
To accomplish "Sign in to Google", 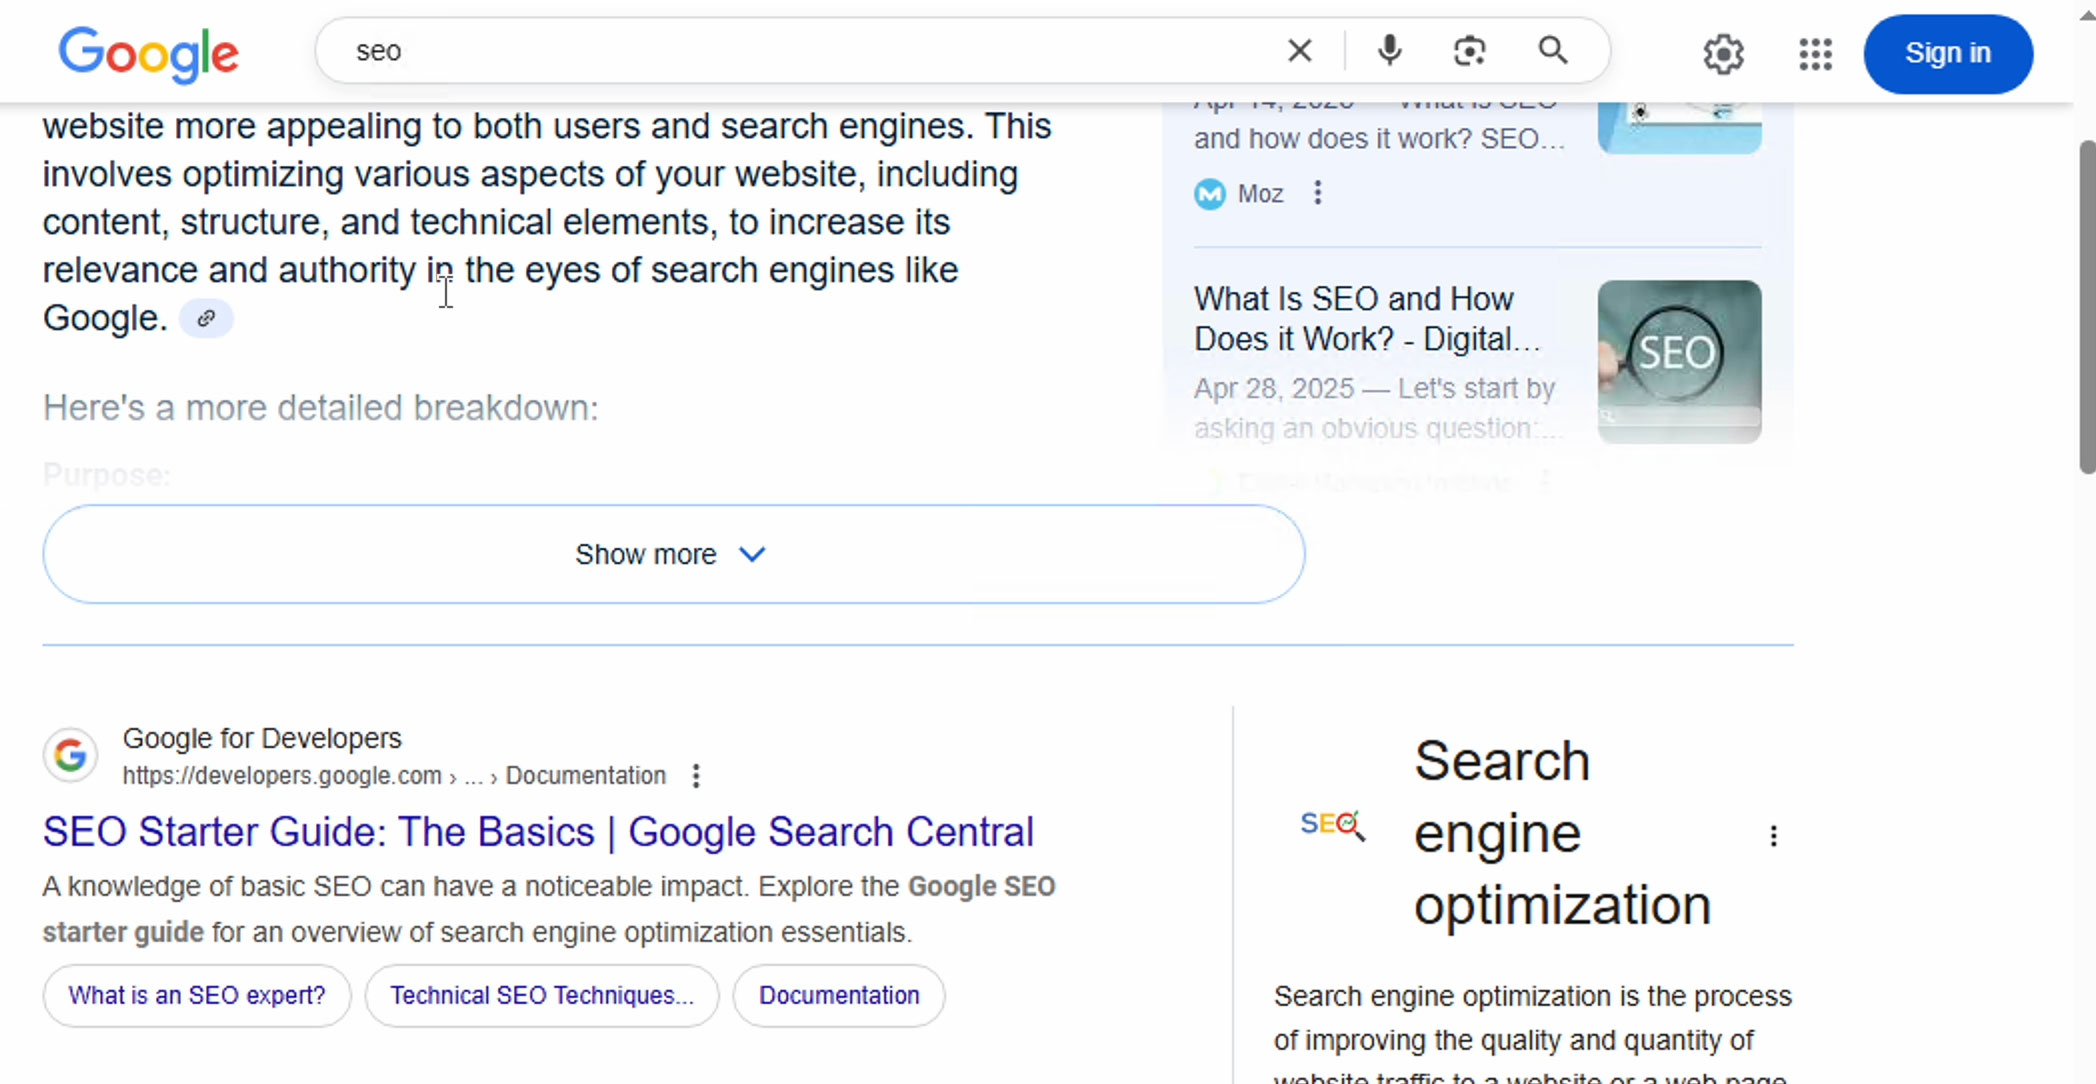I will [1946, 54].
